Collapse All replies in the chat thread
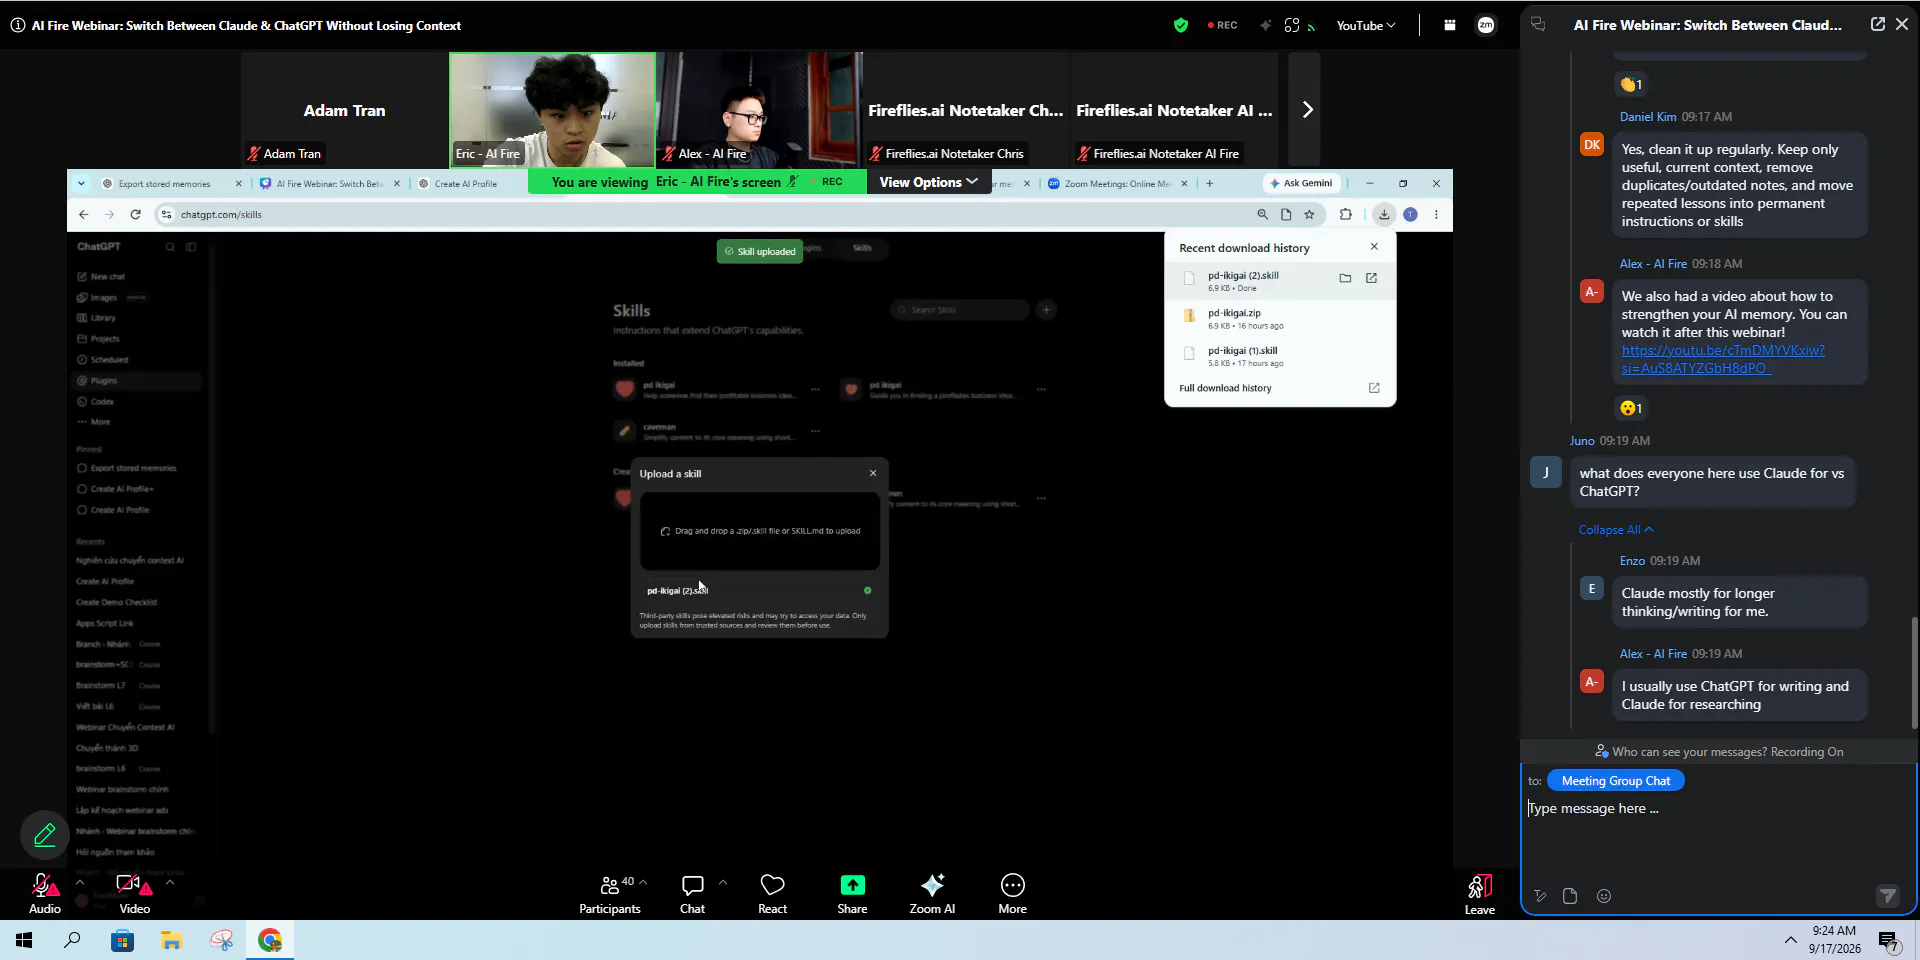Screen dimensions: 1920x960 [1616, 530]
